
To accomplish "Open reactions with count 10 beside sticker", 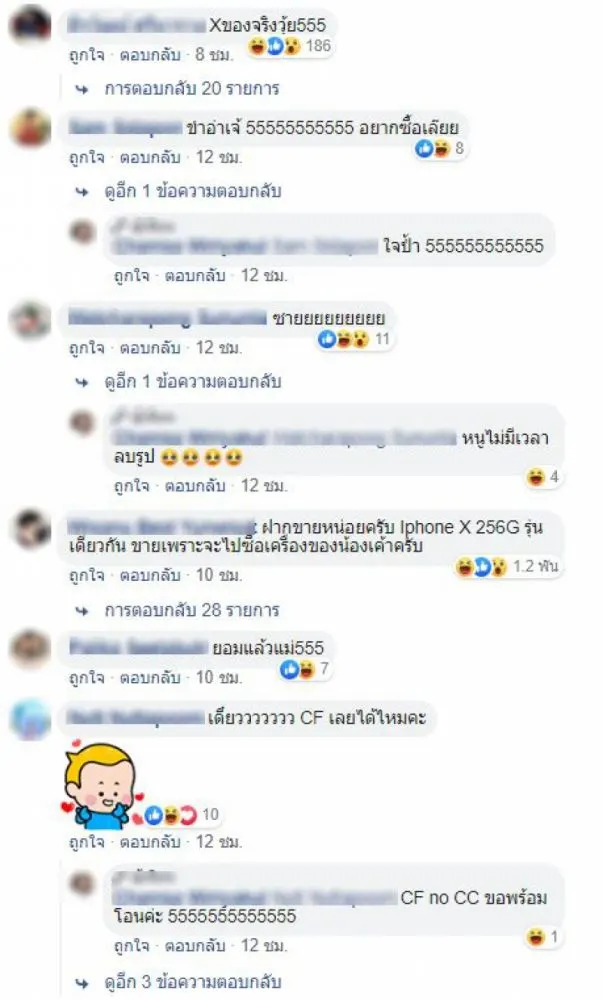I will 182,814.
